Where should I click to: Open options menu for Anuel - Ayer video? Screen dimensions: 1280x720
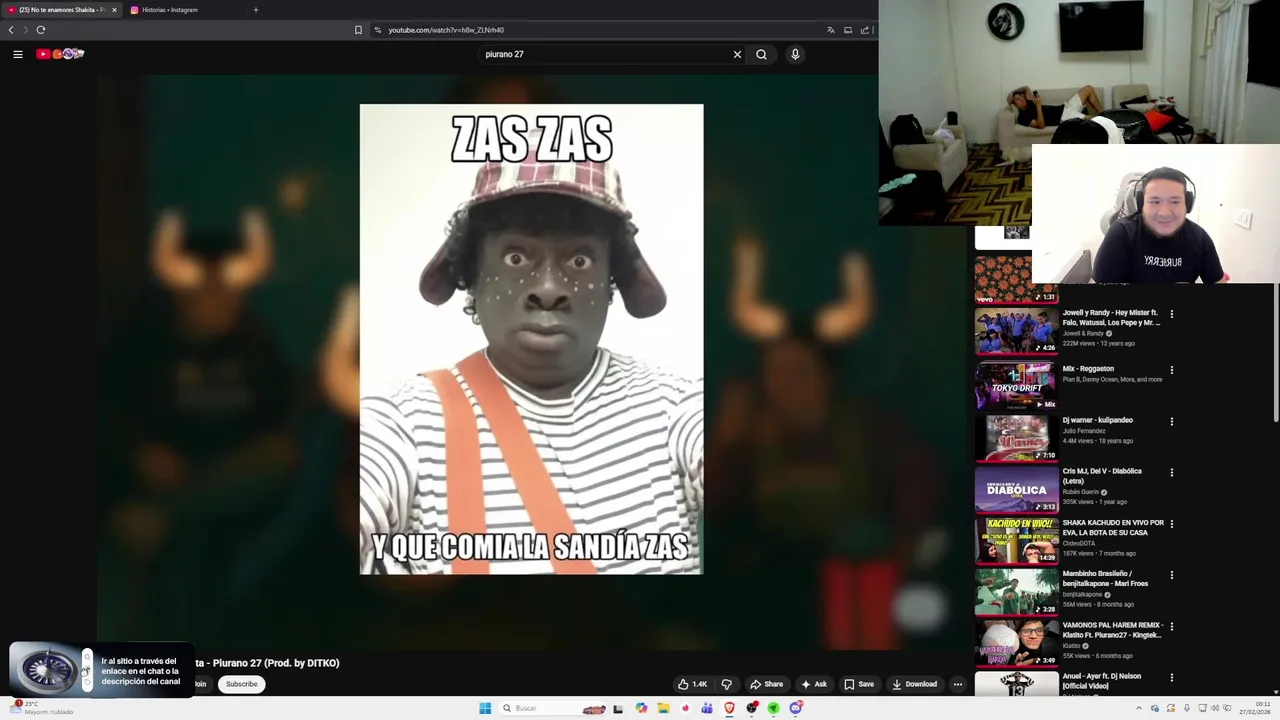coord(1172,678)
